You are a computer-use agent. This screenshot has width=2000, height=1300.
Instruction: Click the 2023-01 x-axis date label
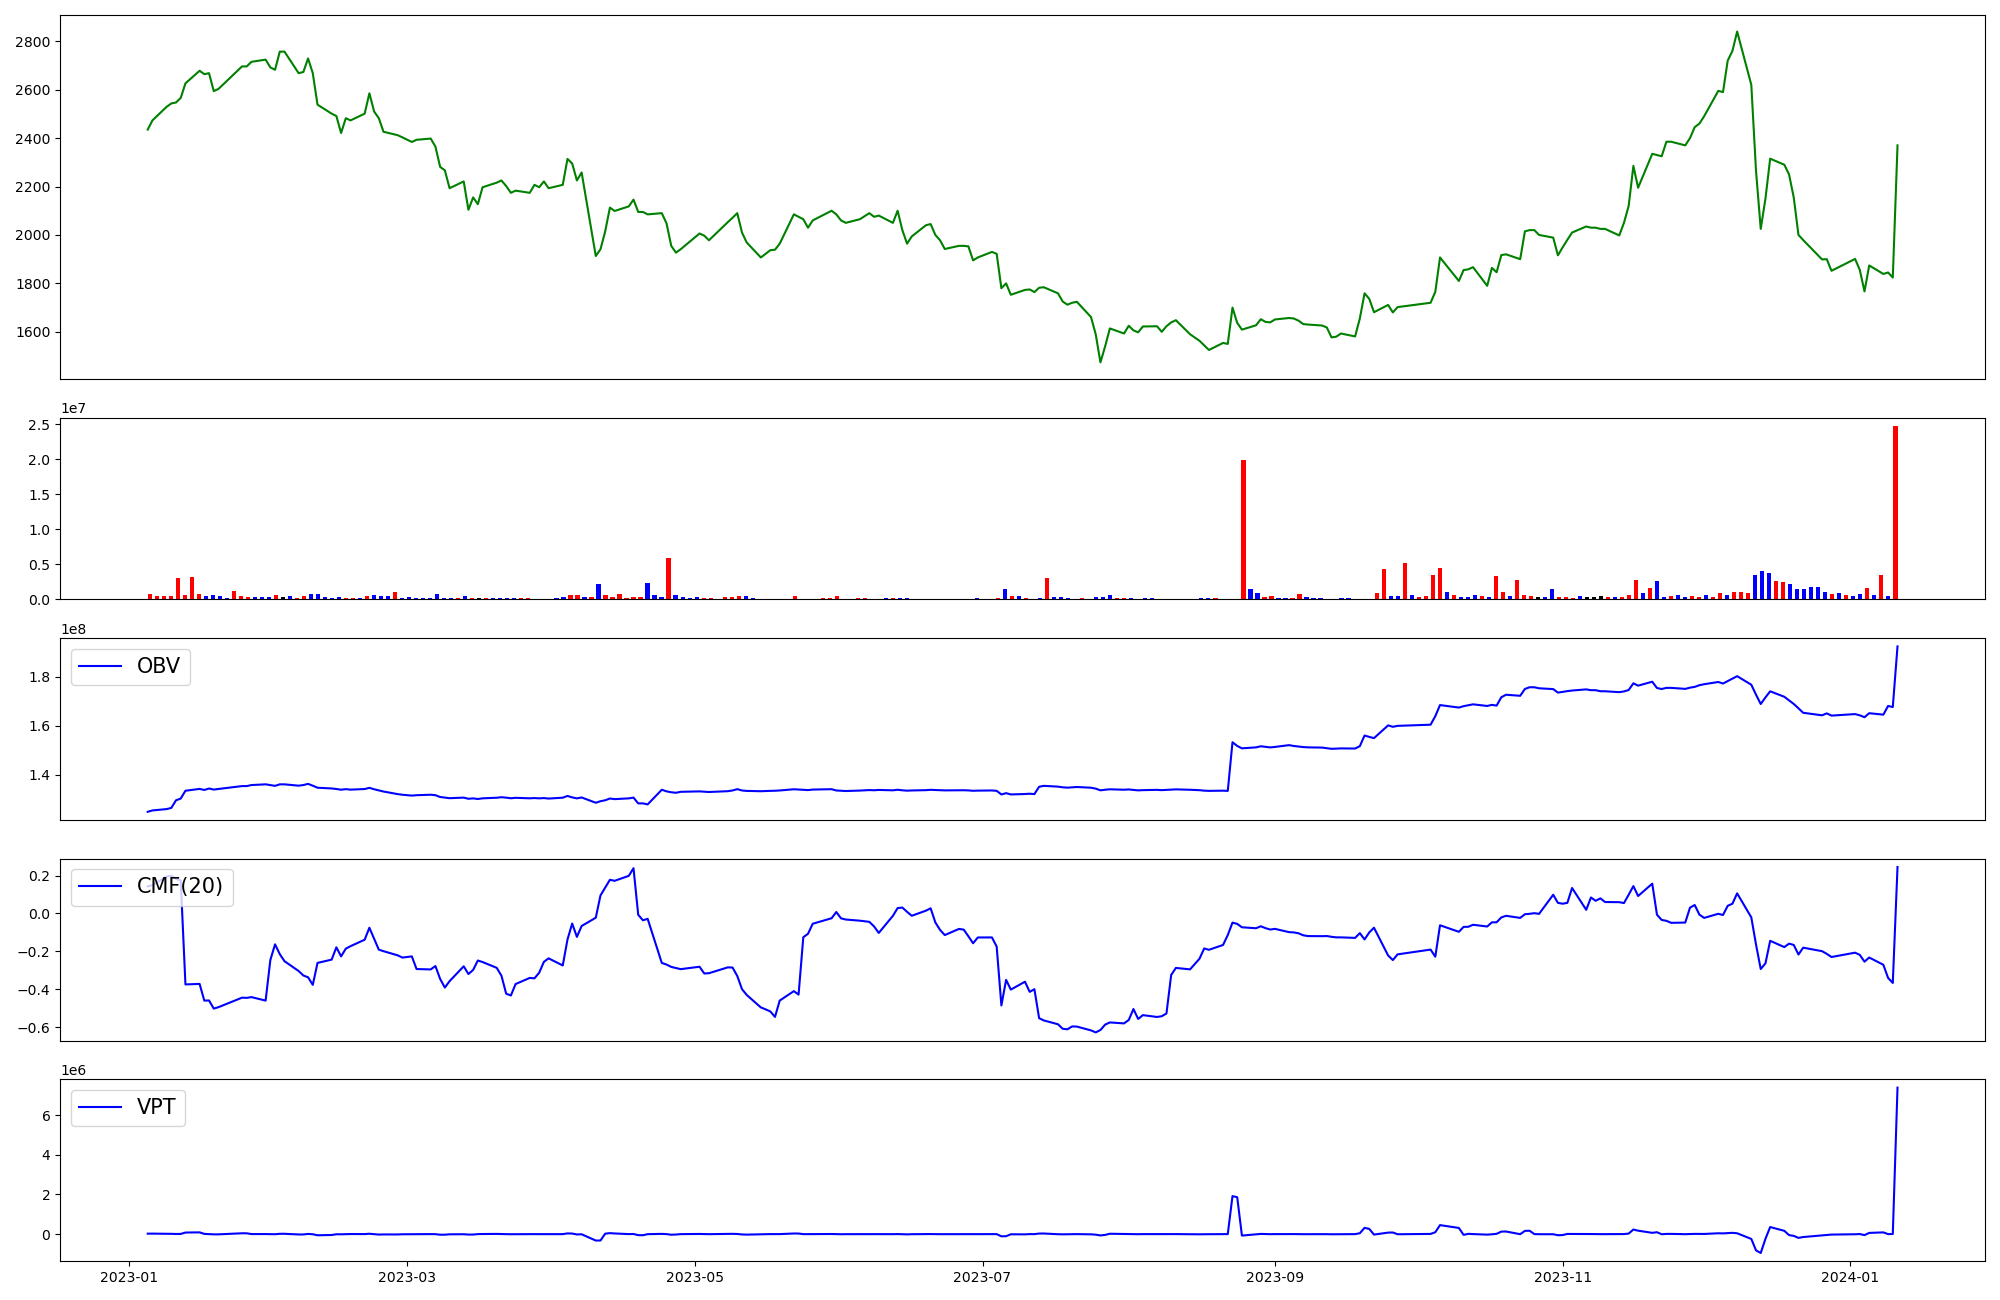[128, 1277]
